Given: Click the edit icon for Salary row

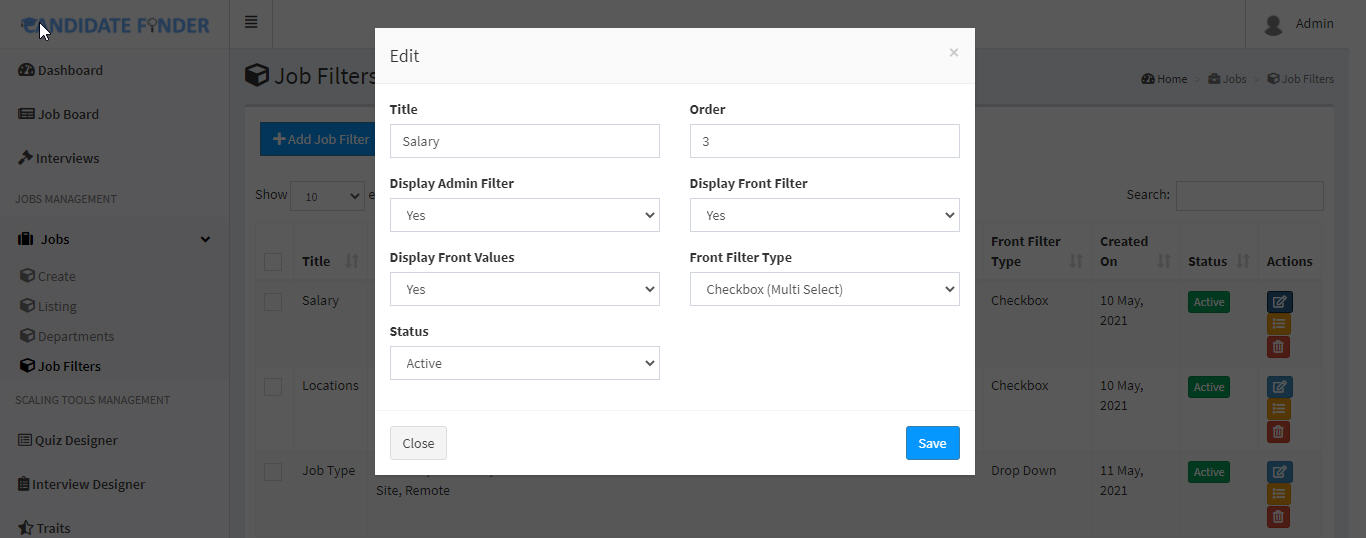Looking at the screenshot, I should (1279, 302).
